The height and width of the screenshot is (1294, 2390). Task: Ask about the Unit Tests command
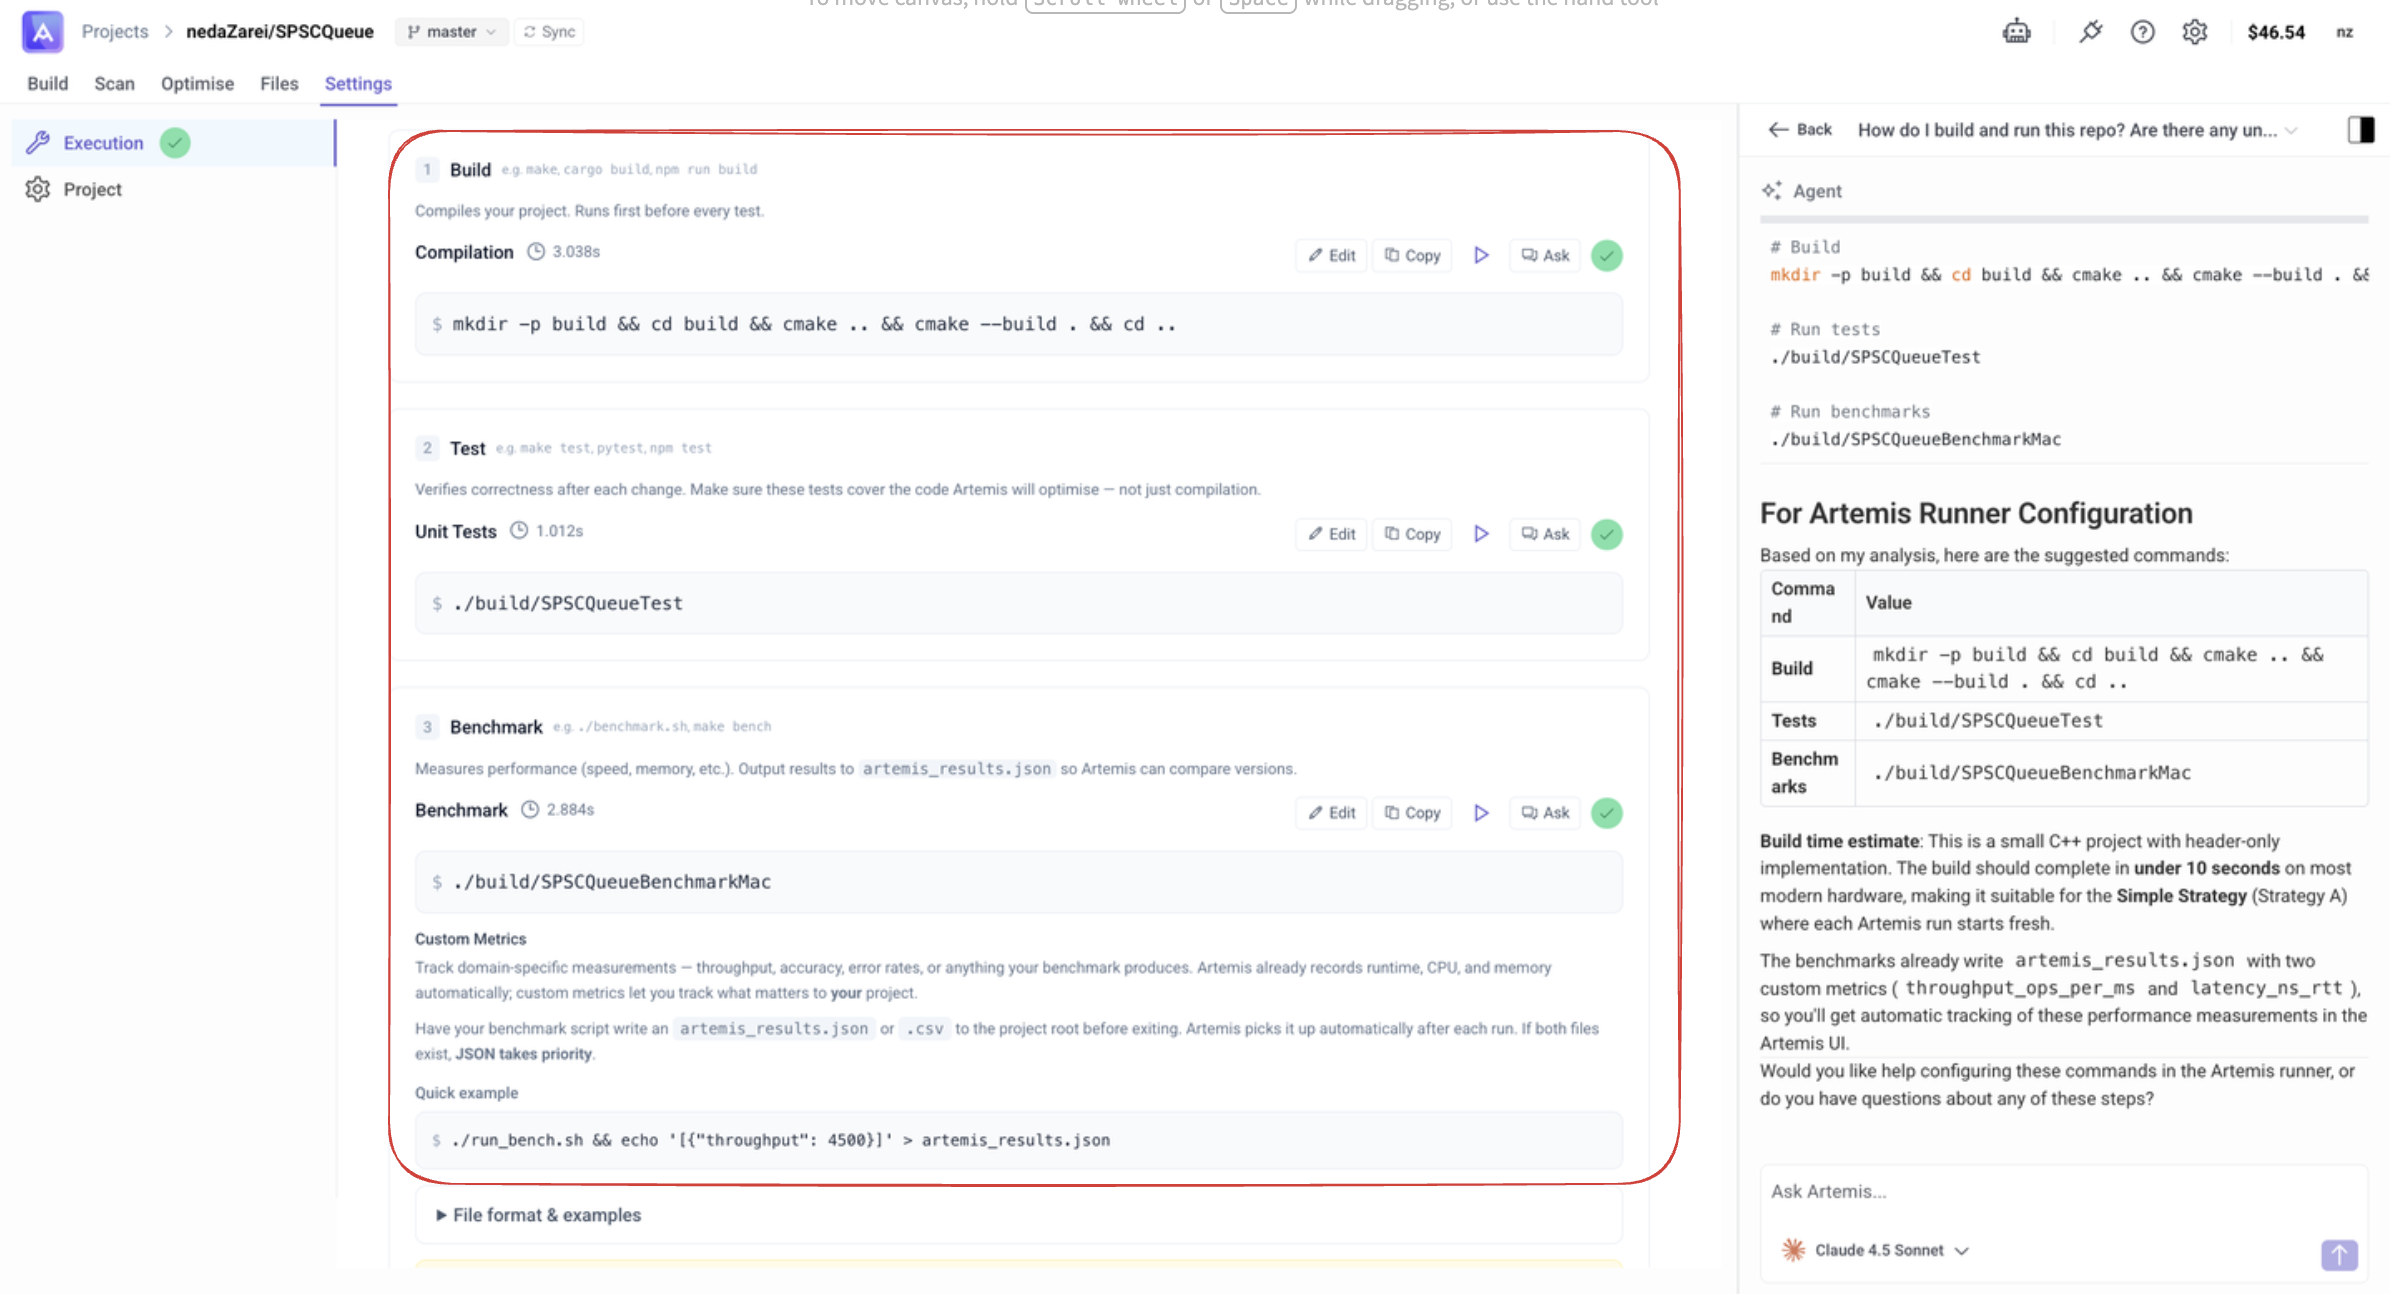pos(1545,534)
